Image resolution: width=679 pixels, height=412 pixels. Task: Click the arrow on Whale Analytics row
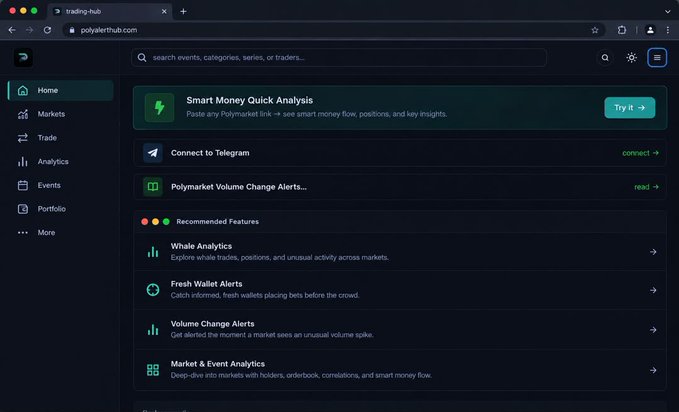tap(653, 252)
